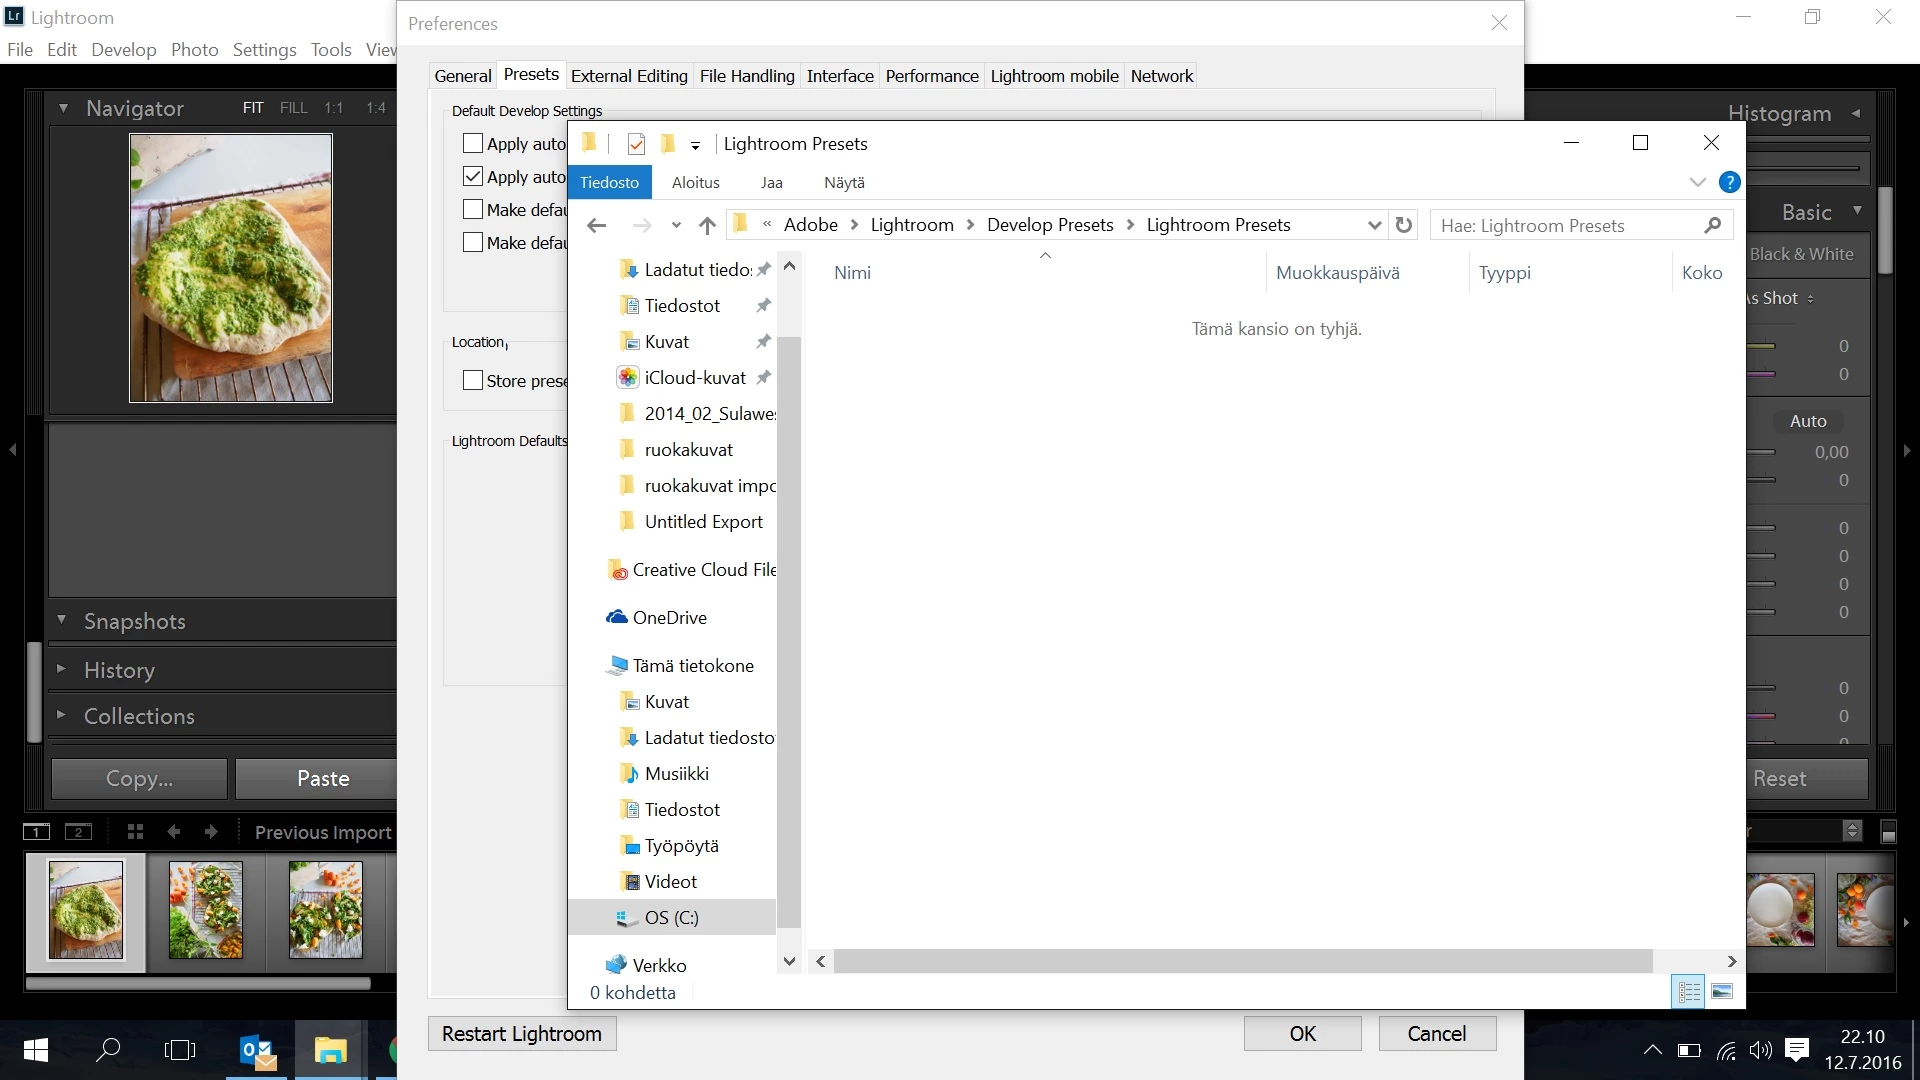Click OneDrive in navigation pane
The height and width of the screenshot is (1080, 1920).
[x=669, y=618]
